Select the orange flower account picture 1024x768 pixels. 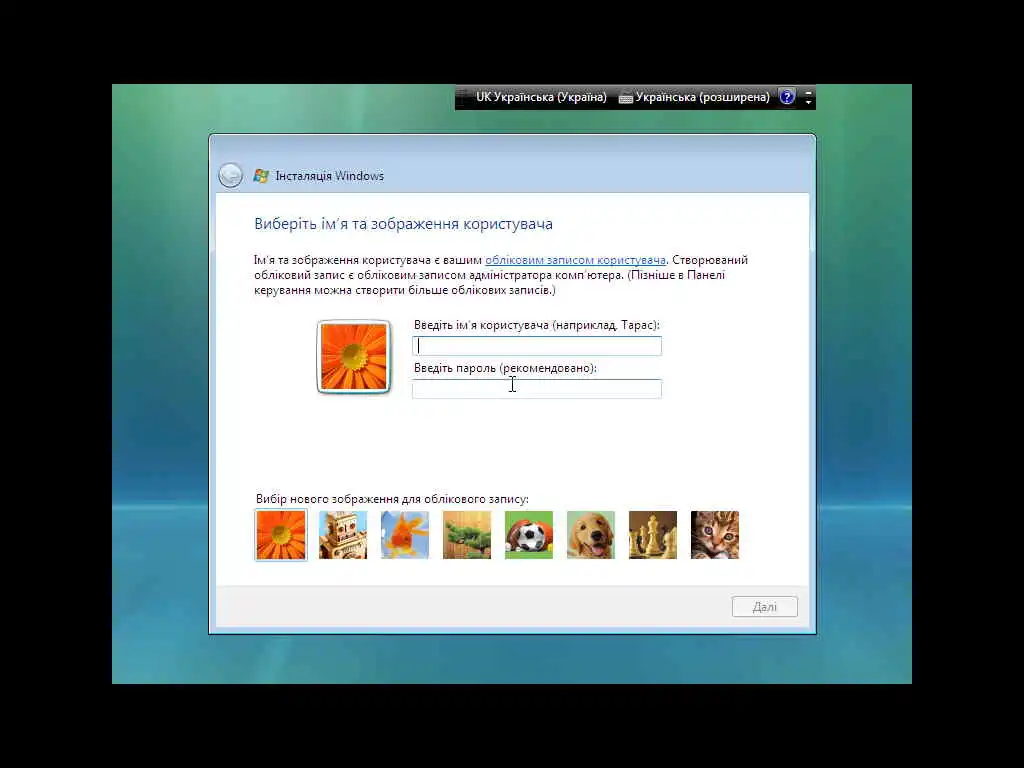tap(281, 535)
